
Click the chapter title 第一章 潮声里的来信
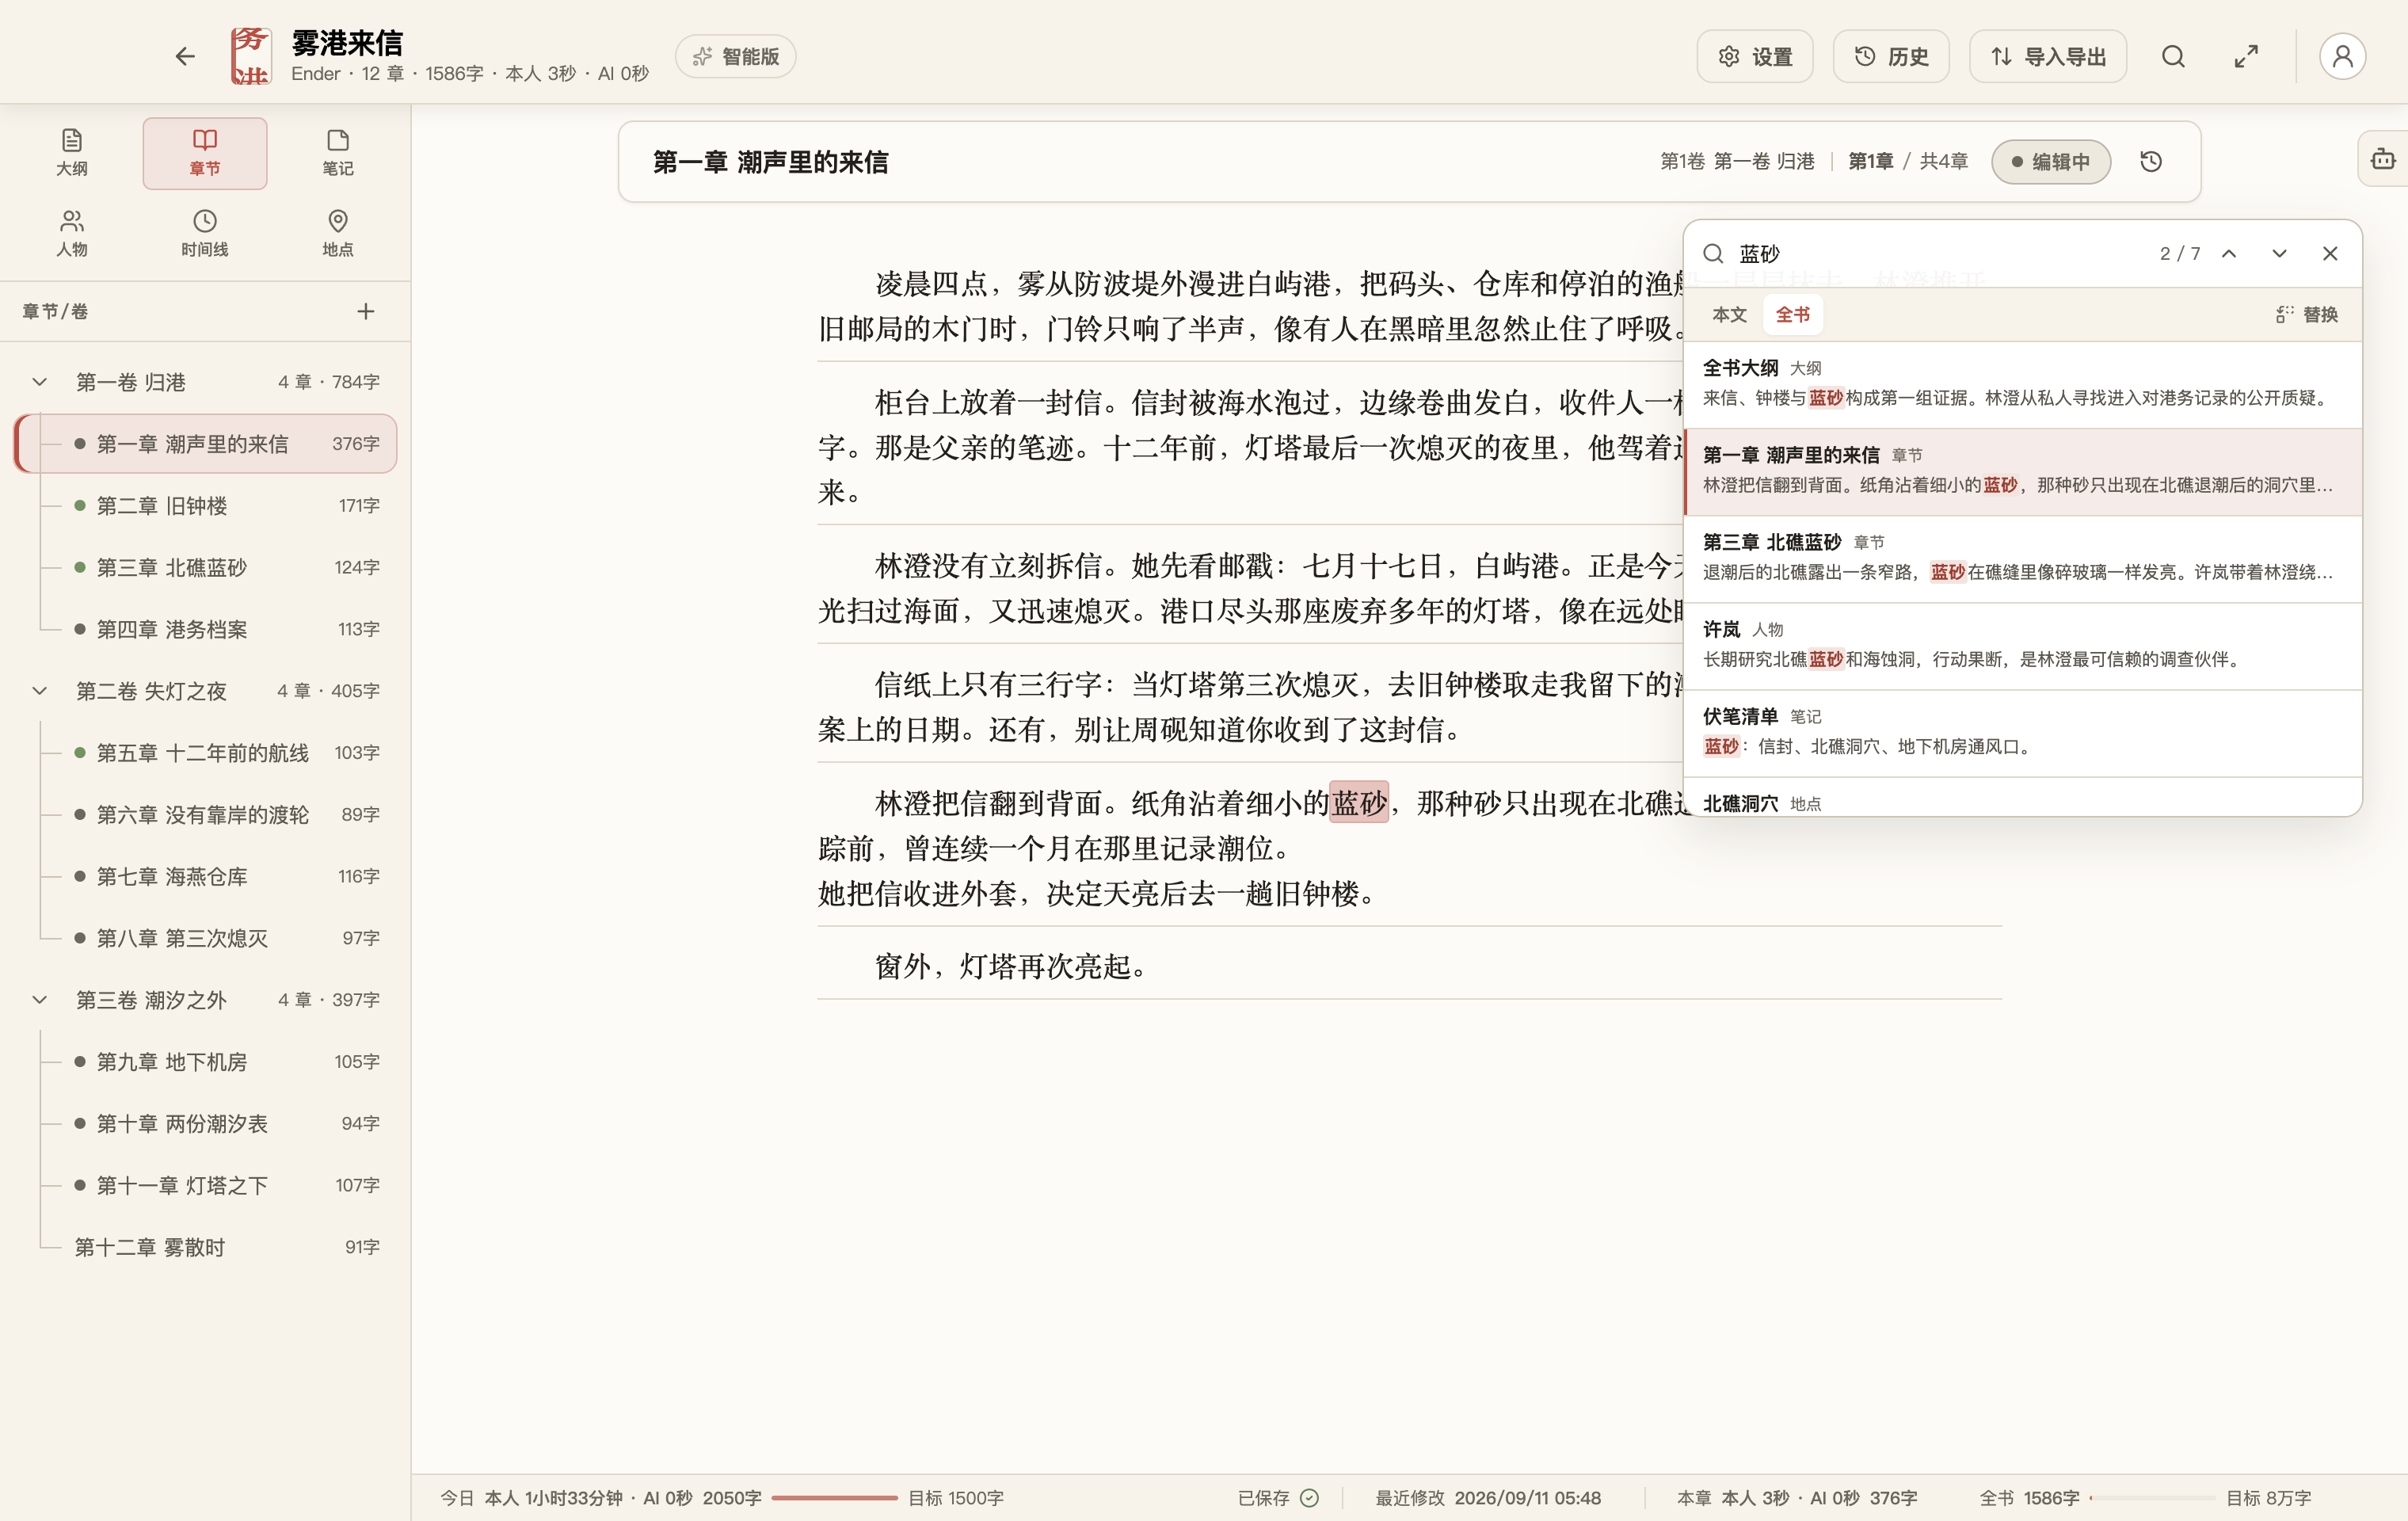pos(770,162)
